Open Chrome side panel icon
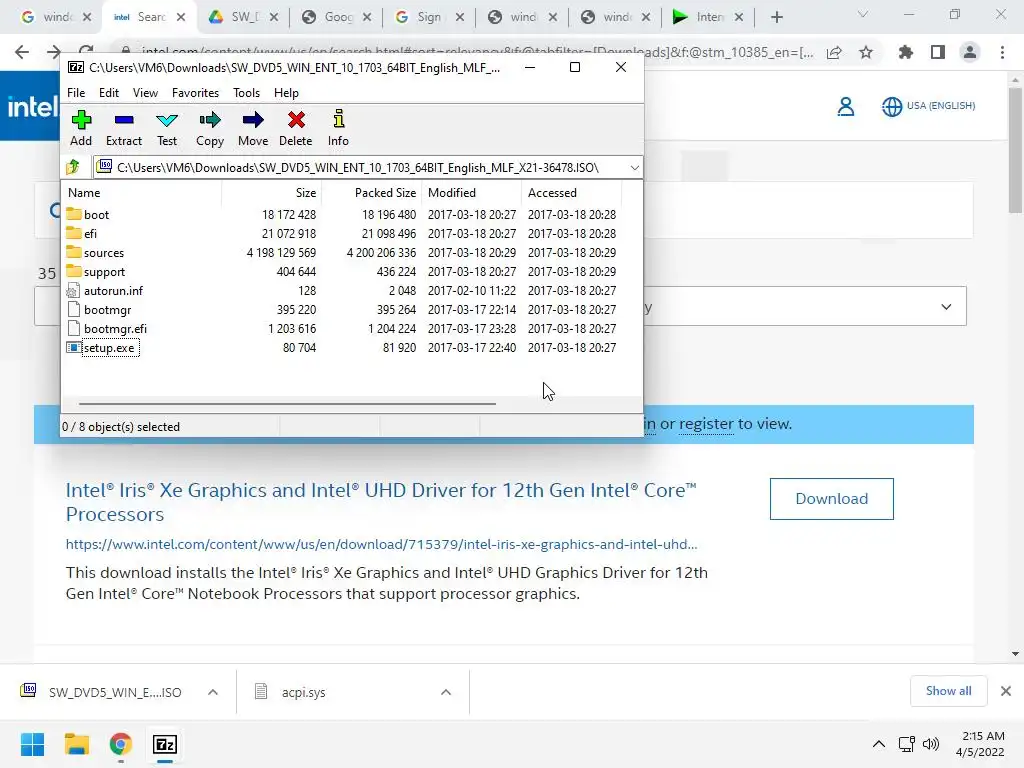 (938, 52)
